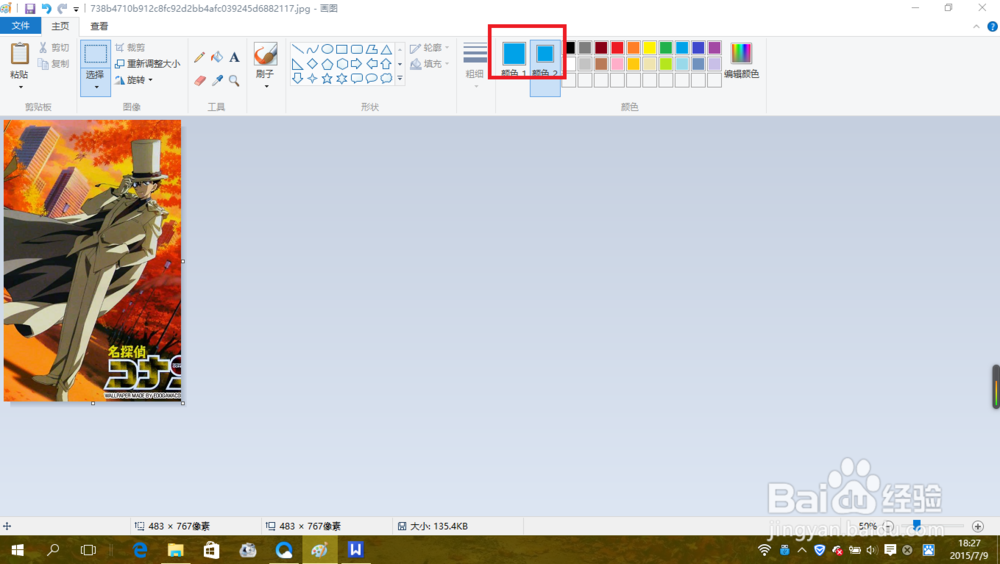Select the Text tool
The width and height of the screenshot is (1000, 564).
coord(234,57)
